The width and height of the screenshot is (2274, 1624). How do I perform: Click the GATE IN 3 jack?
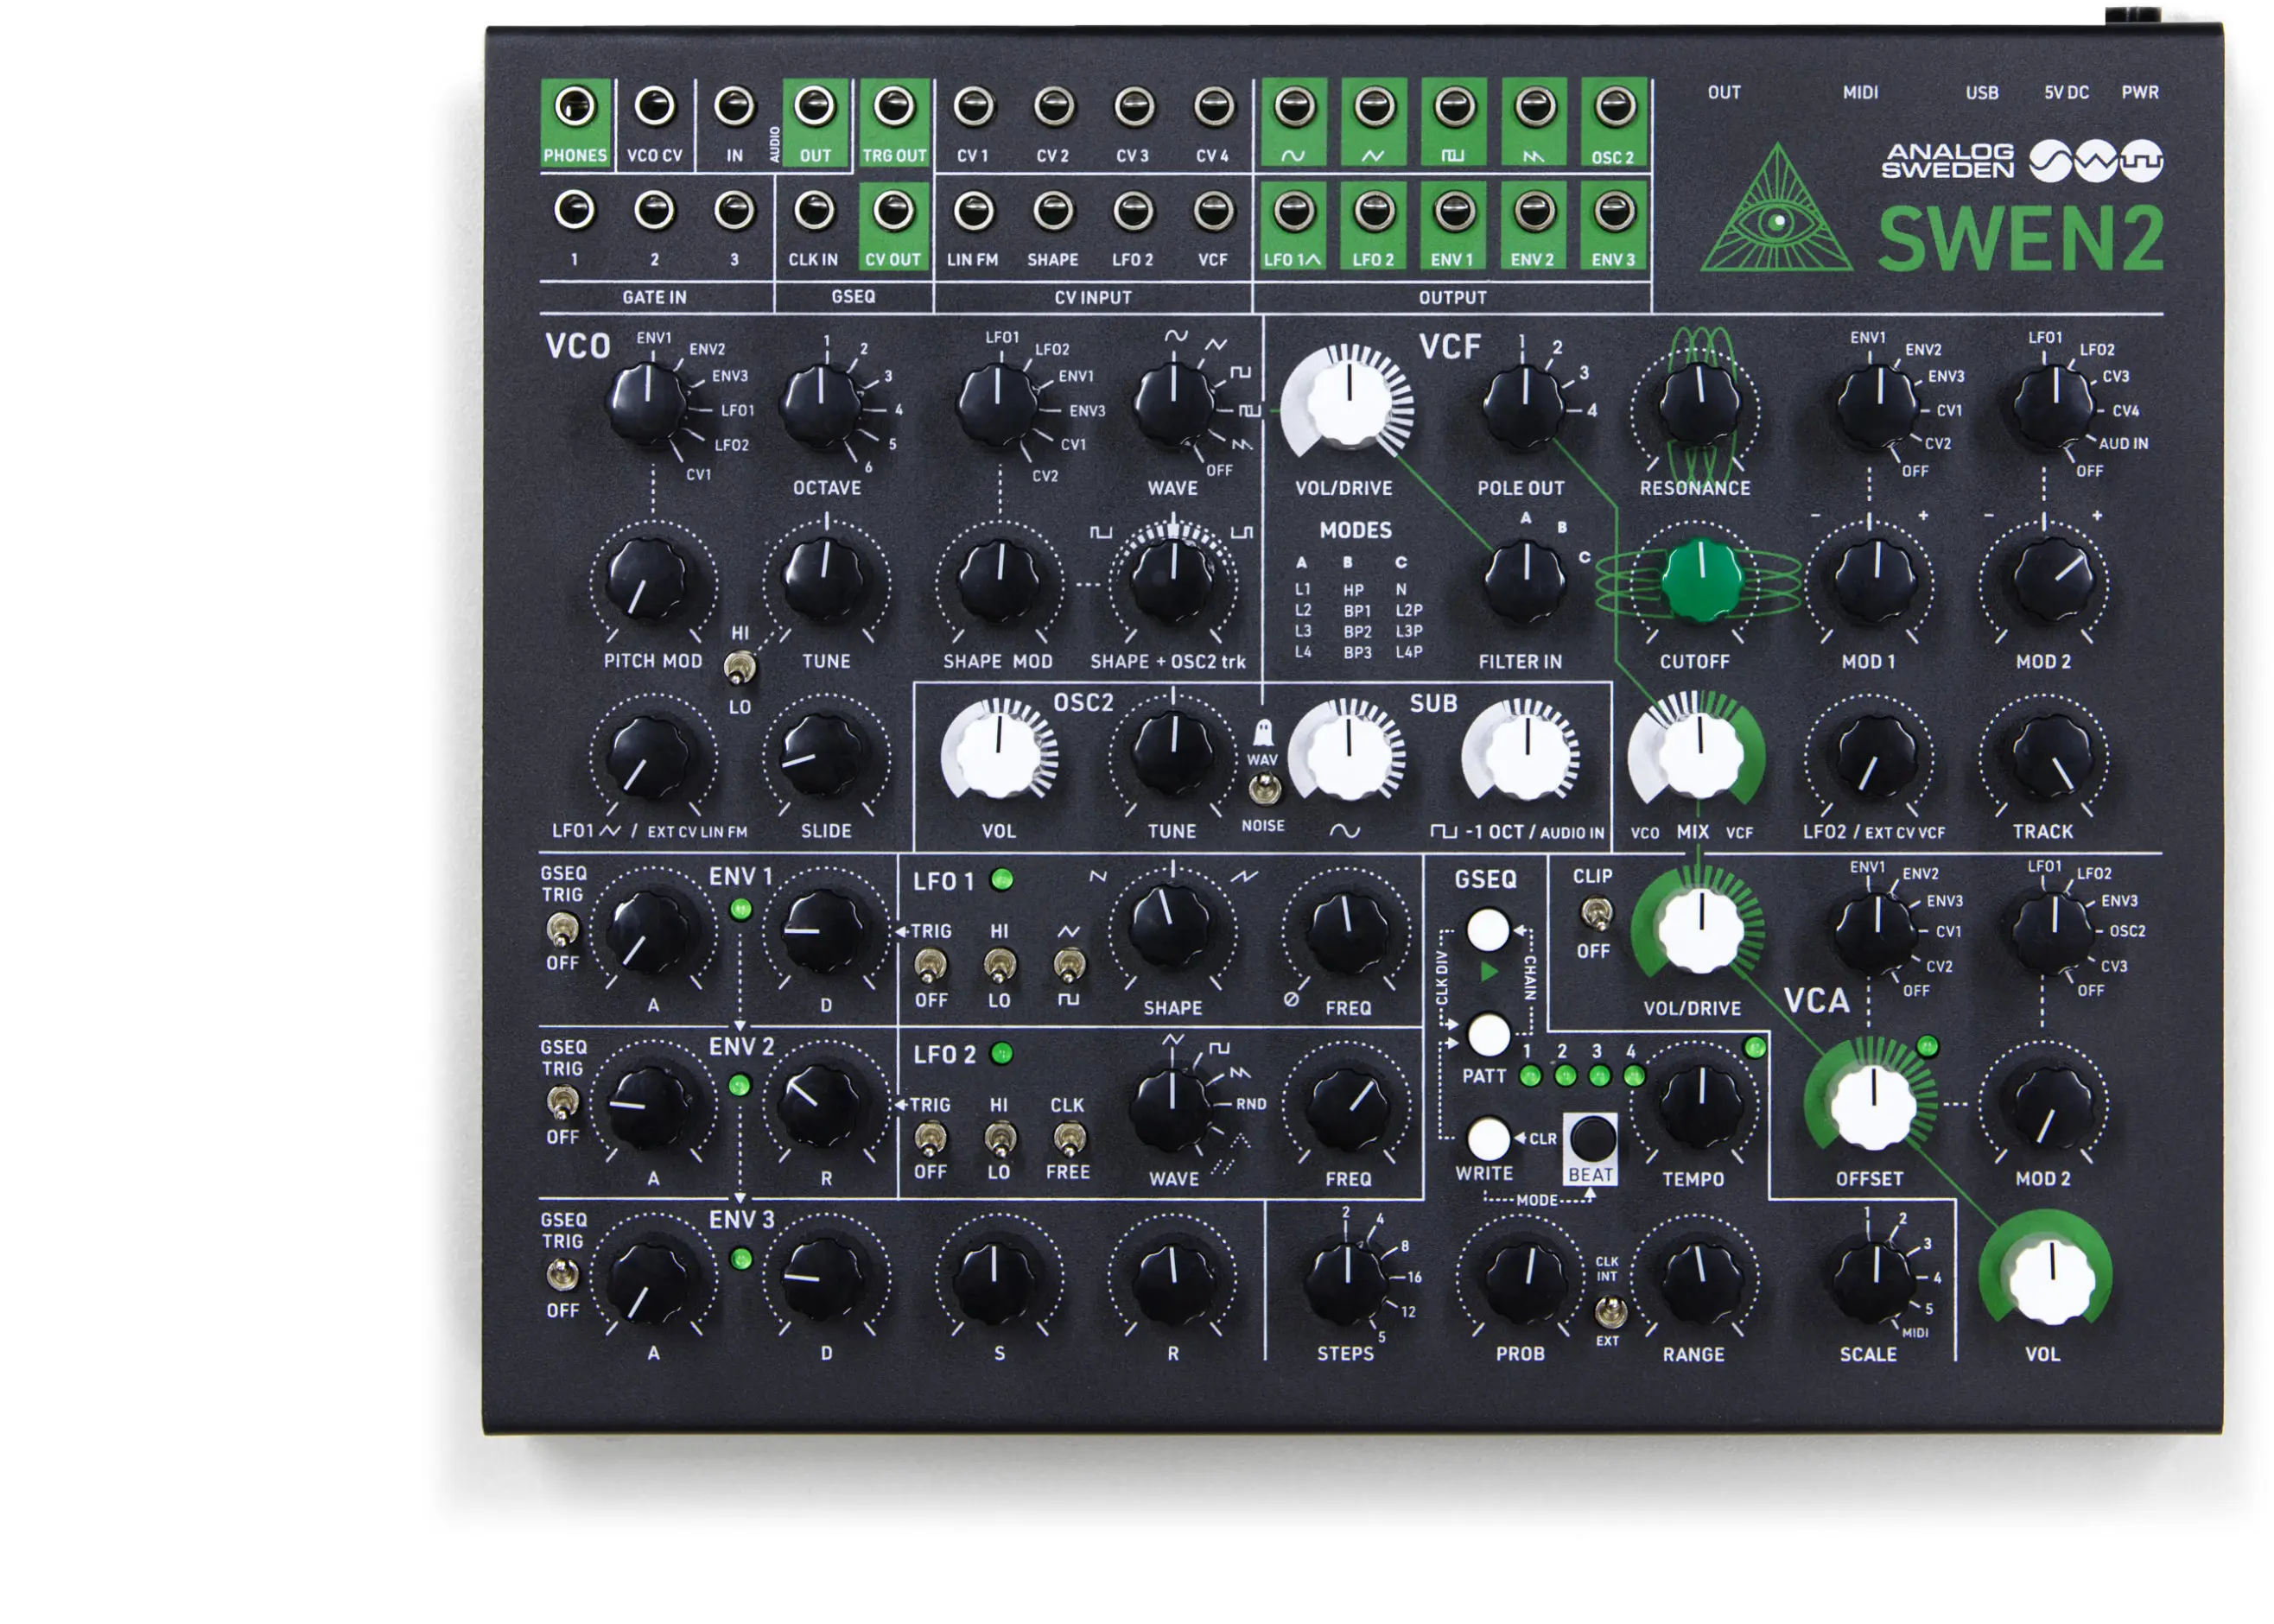pyautogui.click(x=735, y=211)
